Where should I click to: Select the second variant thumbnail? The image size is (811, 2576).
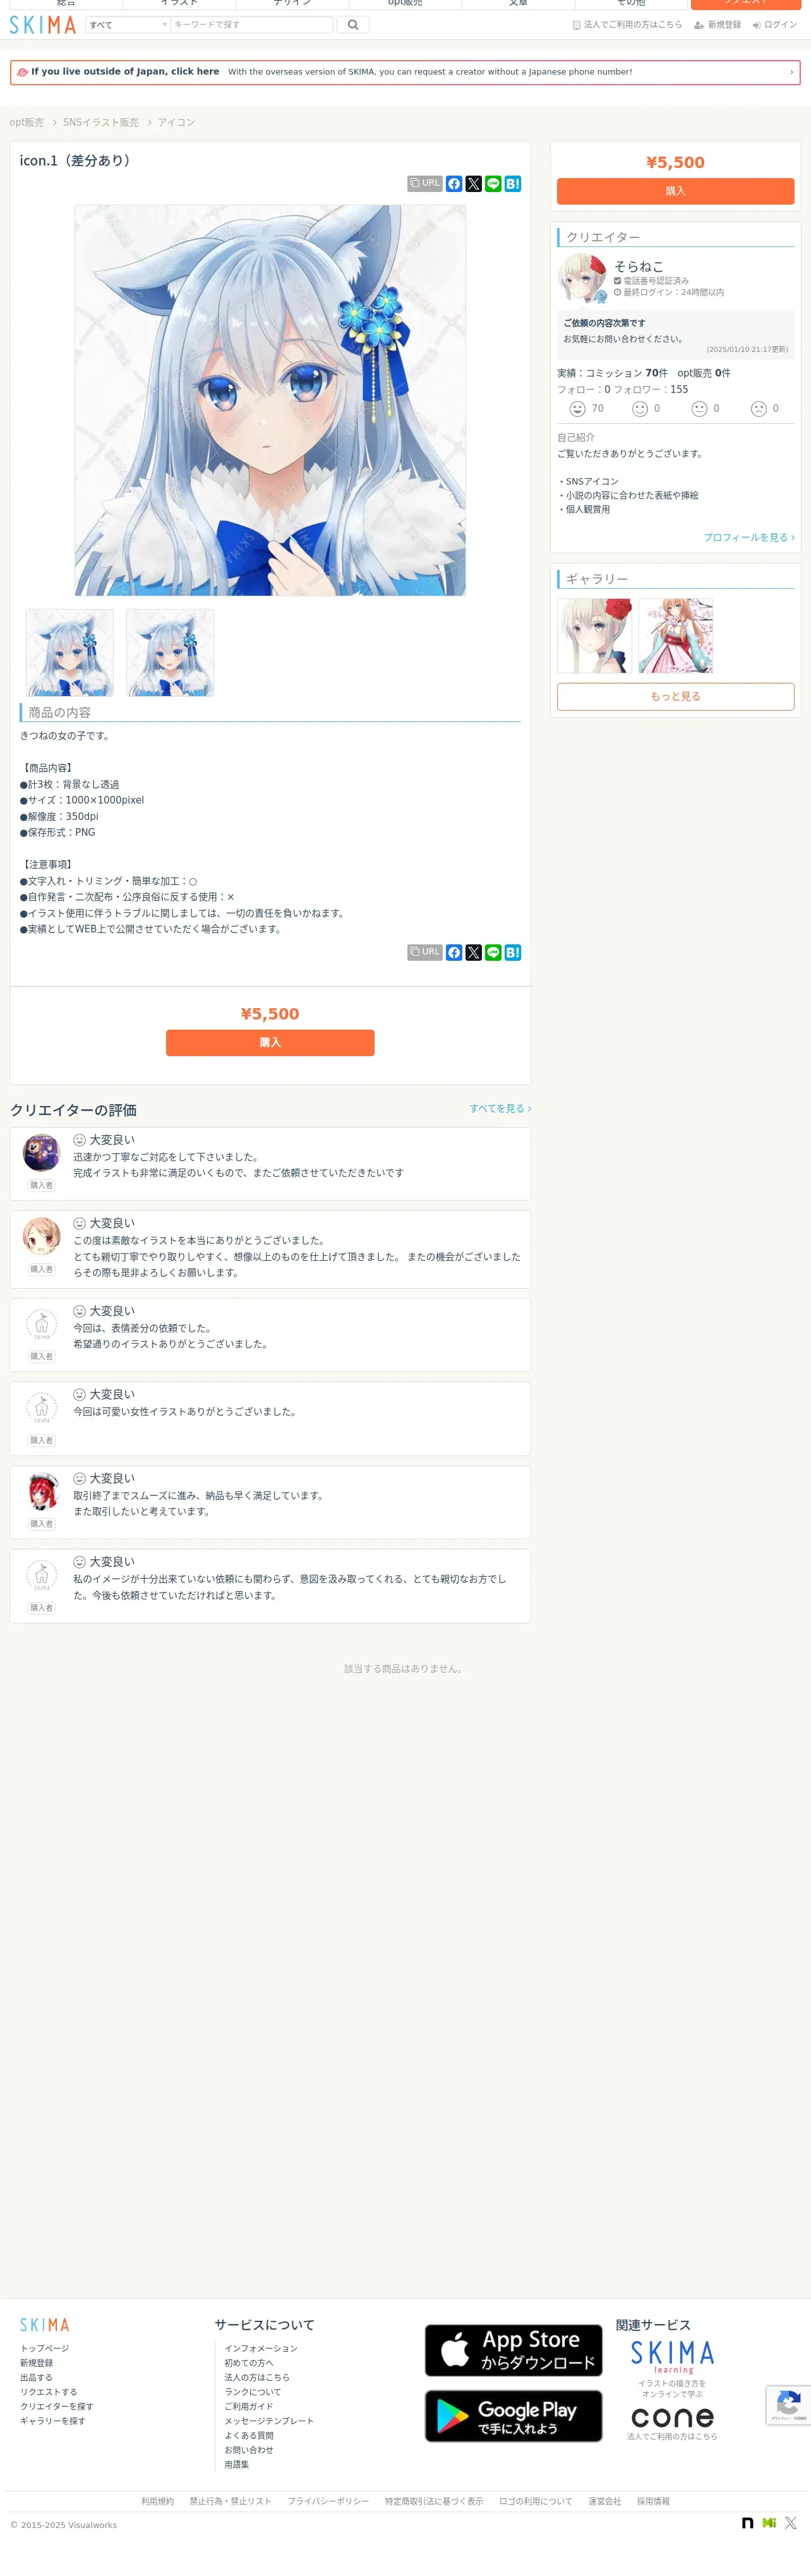tap(170, 653)
